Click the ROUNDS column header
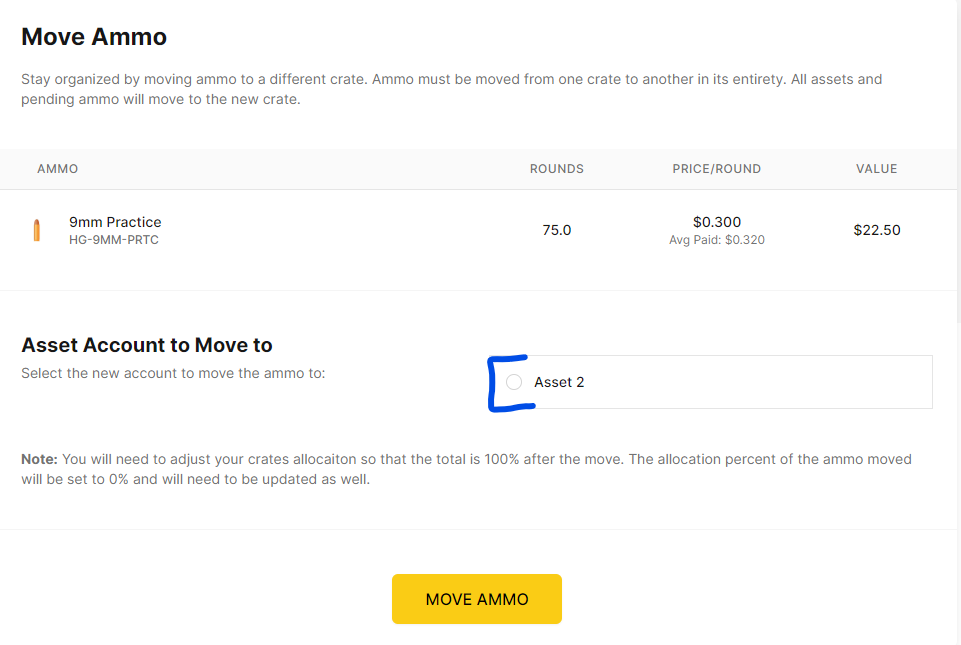961x645 pixels. (556, 169)
